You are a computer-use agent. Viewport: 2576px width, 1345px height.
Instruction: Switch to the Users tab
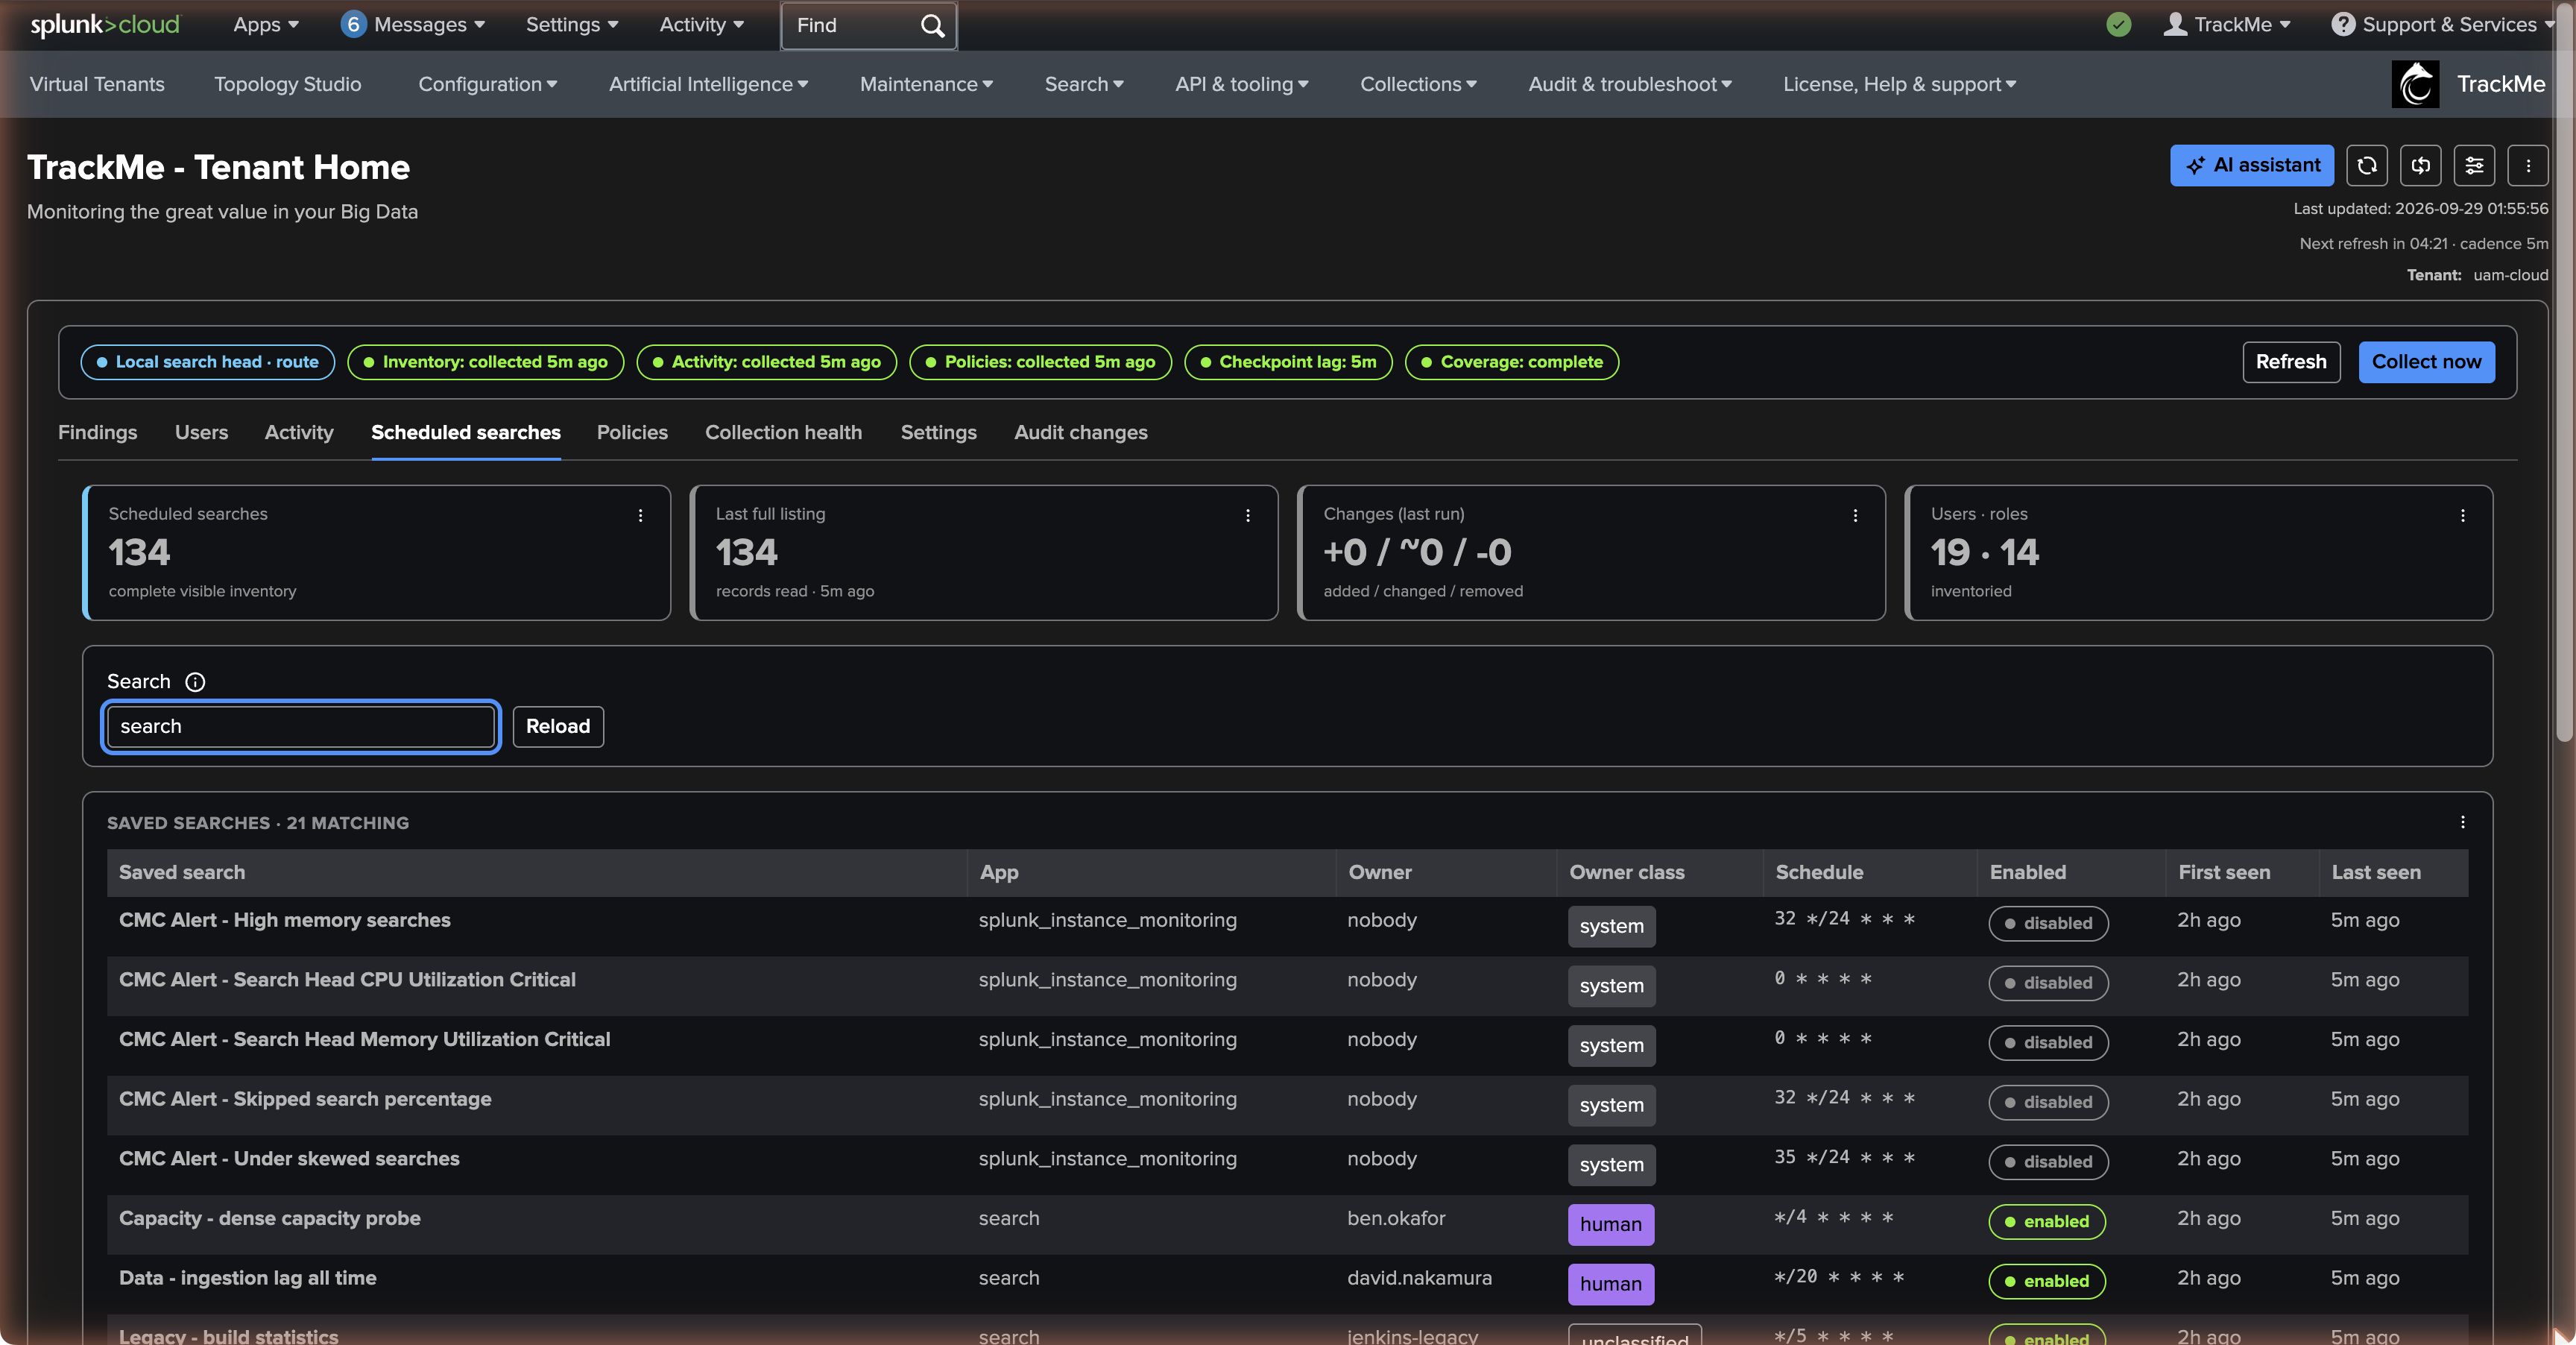click(x=201, y=432)
